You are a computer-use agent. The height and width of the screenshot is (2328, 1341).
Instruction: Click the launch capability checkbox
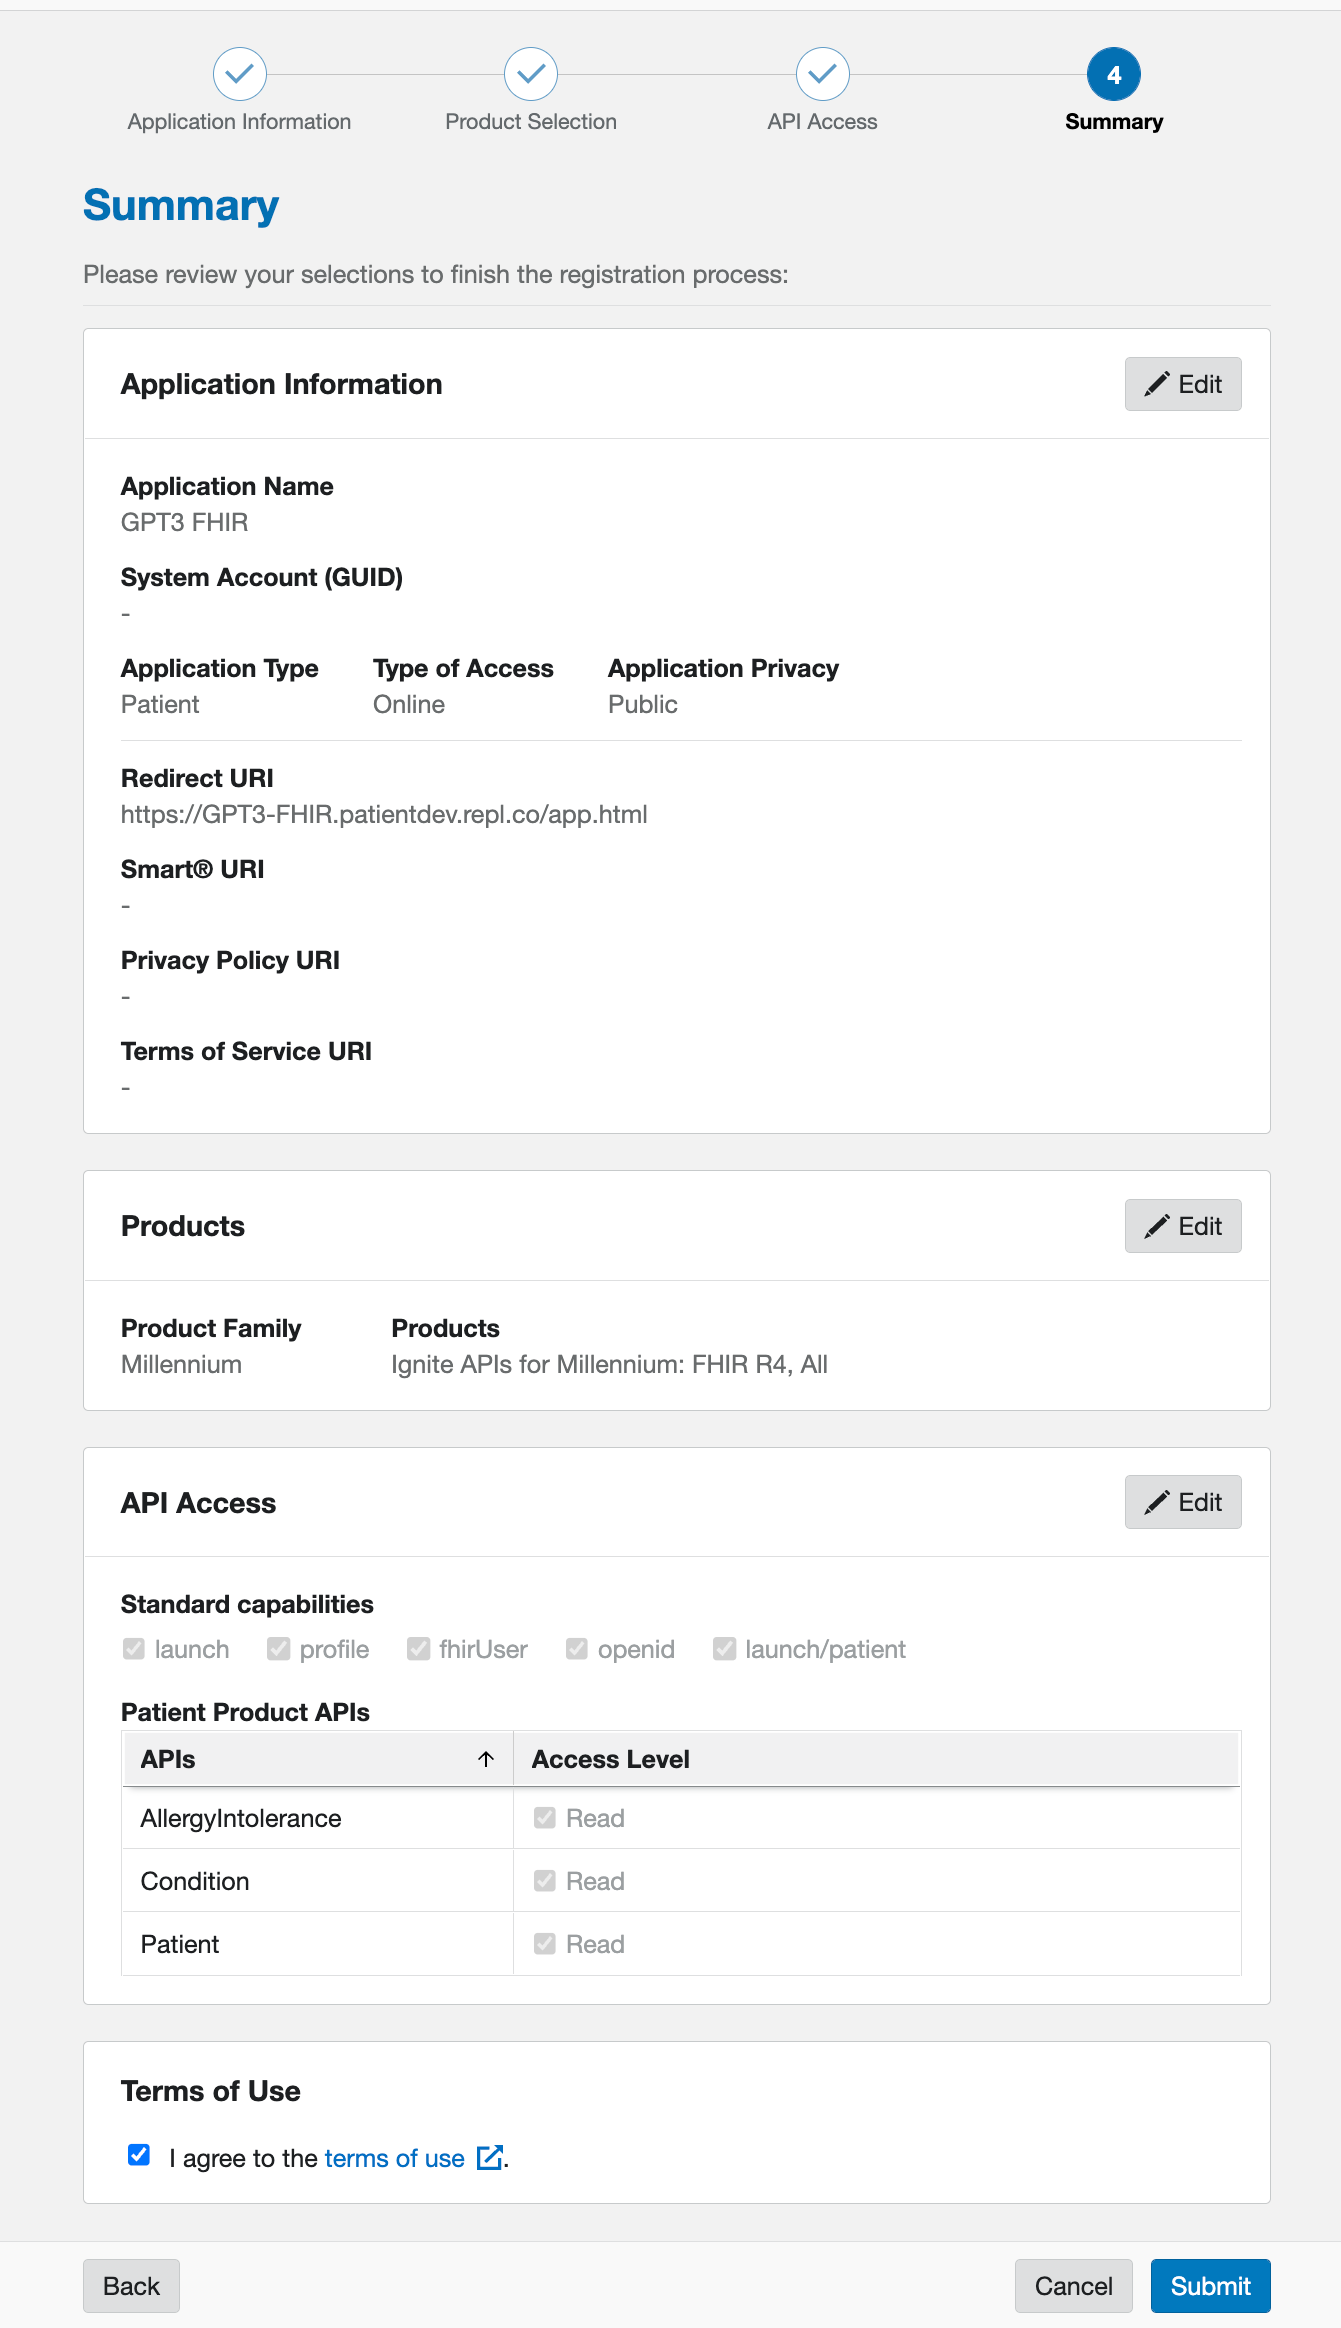point(134,1648)
